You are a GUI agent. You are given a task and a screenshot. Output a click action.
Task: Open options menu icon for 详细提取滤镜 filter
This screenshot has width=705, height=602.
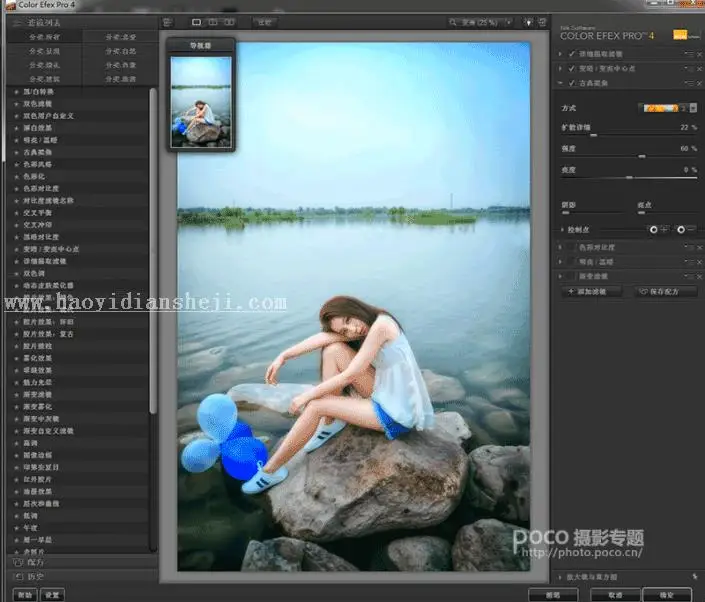(689, 54)
